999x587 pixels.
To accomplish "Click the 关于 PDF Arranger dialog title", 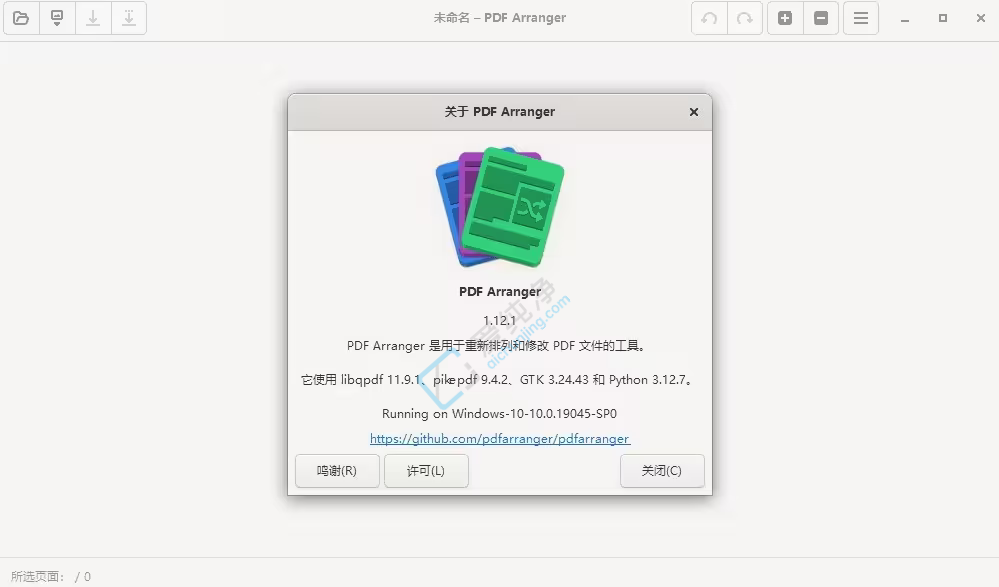I will tap(500, 112).
